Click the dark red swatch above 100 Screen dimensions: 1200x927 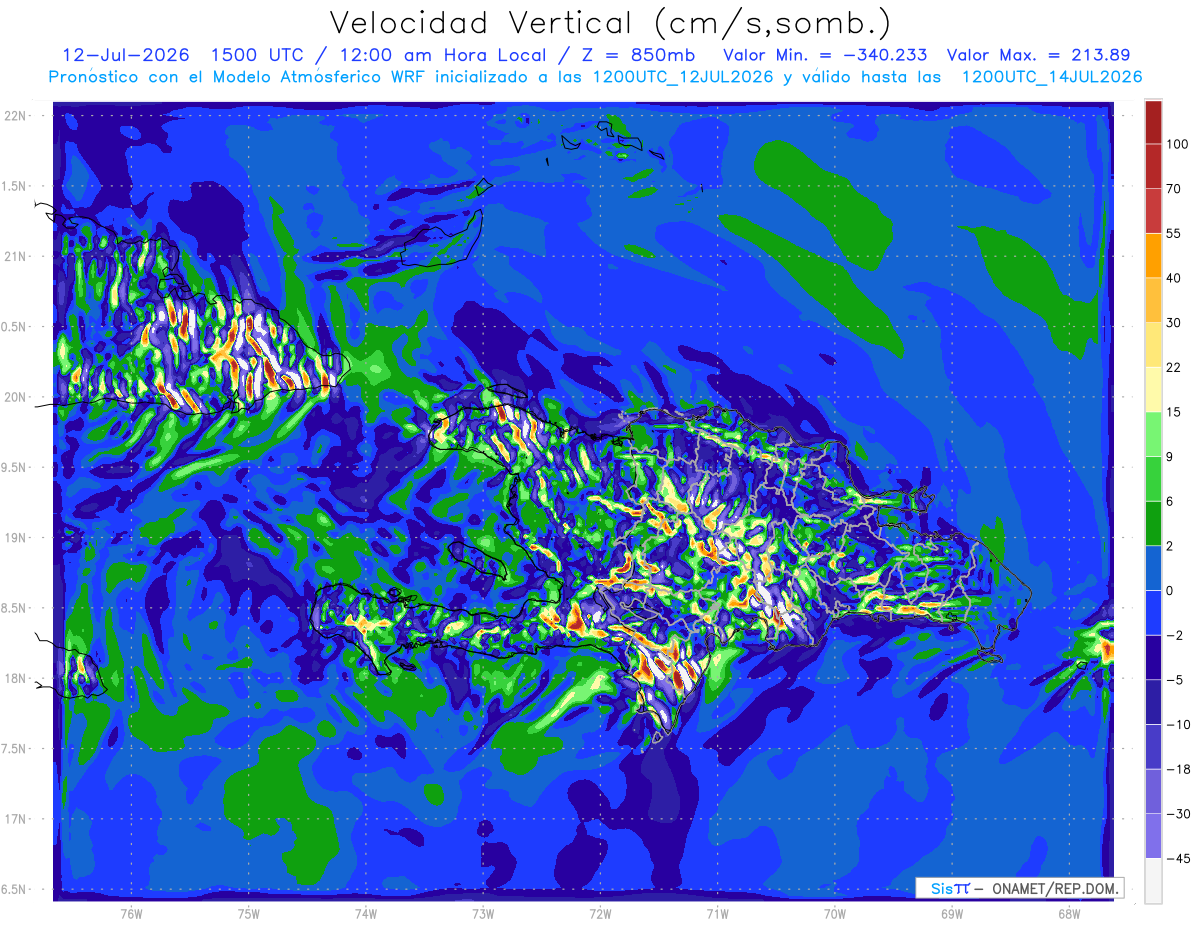[x=1153, y=120]
